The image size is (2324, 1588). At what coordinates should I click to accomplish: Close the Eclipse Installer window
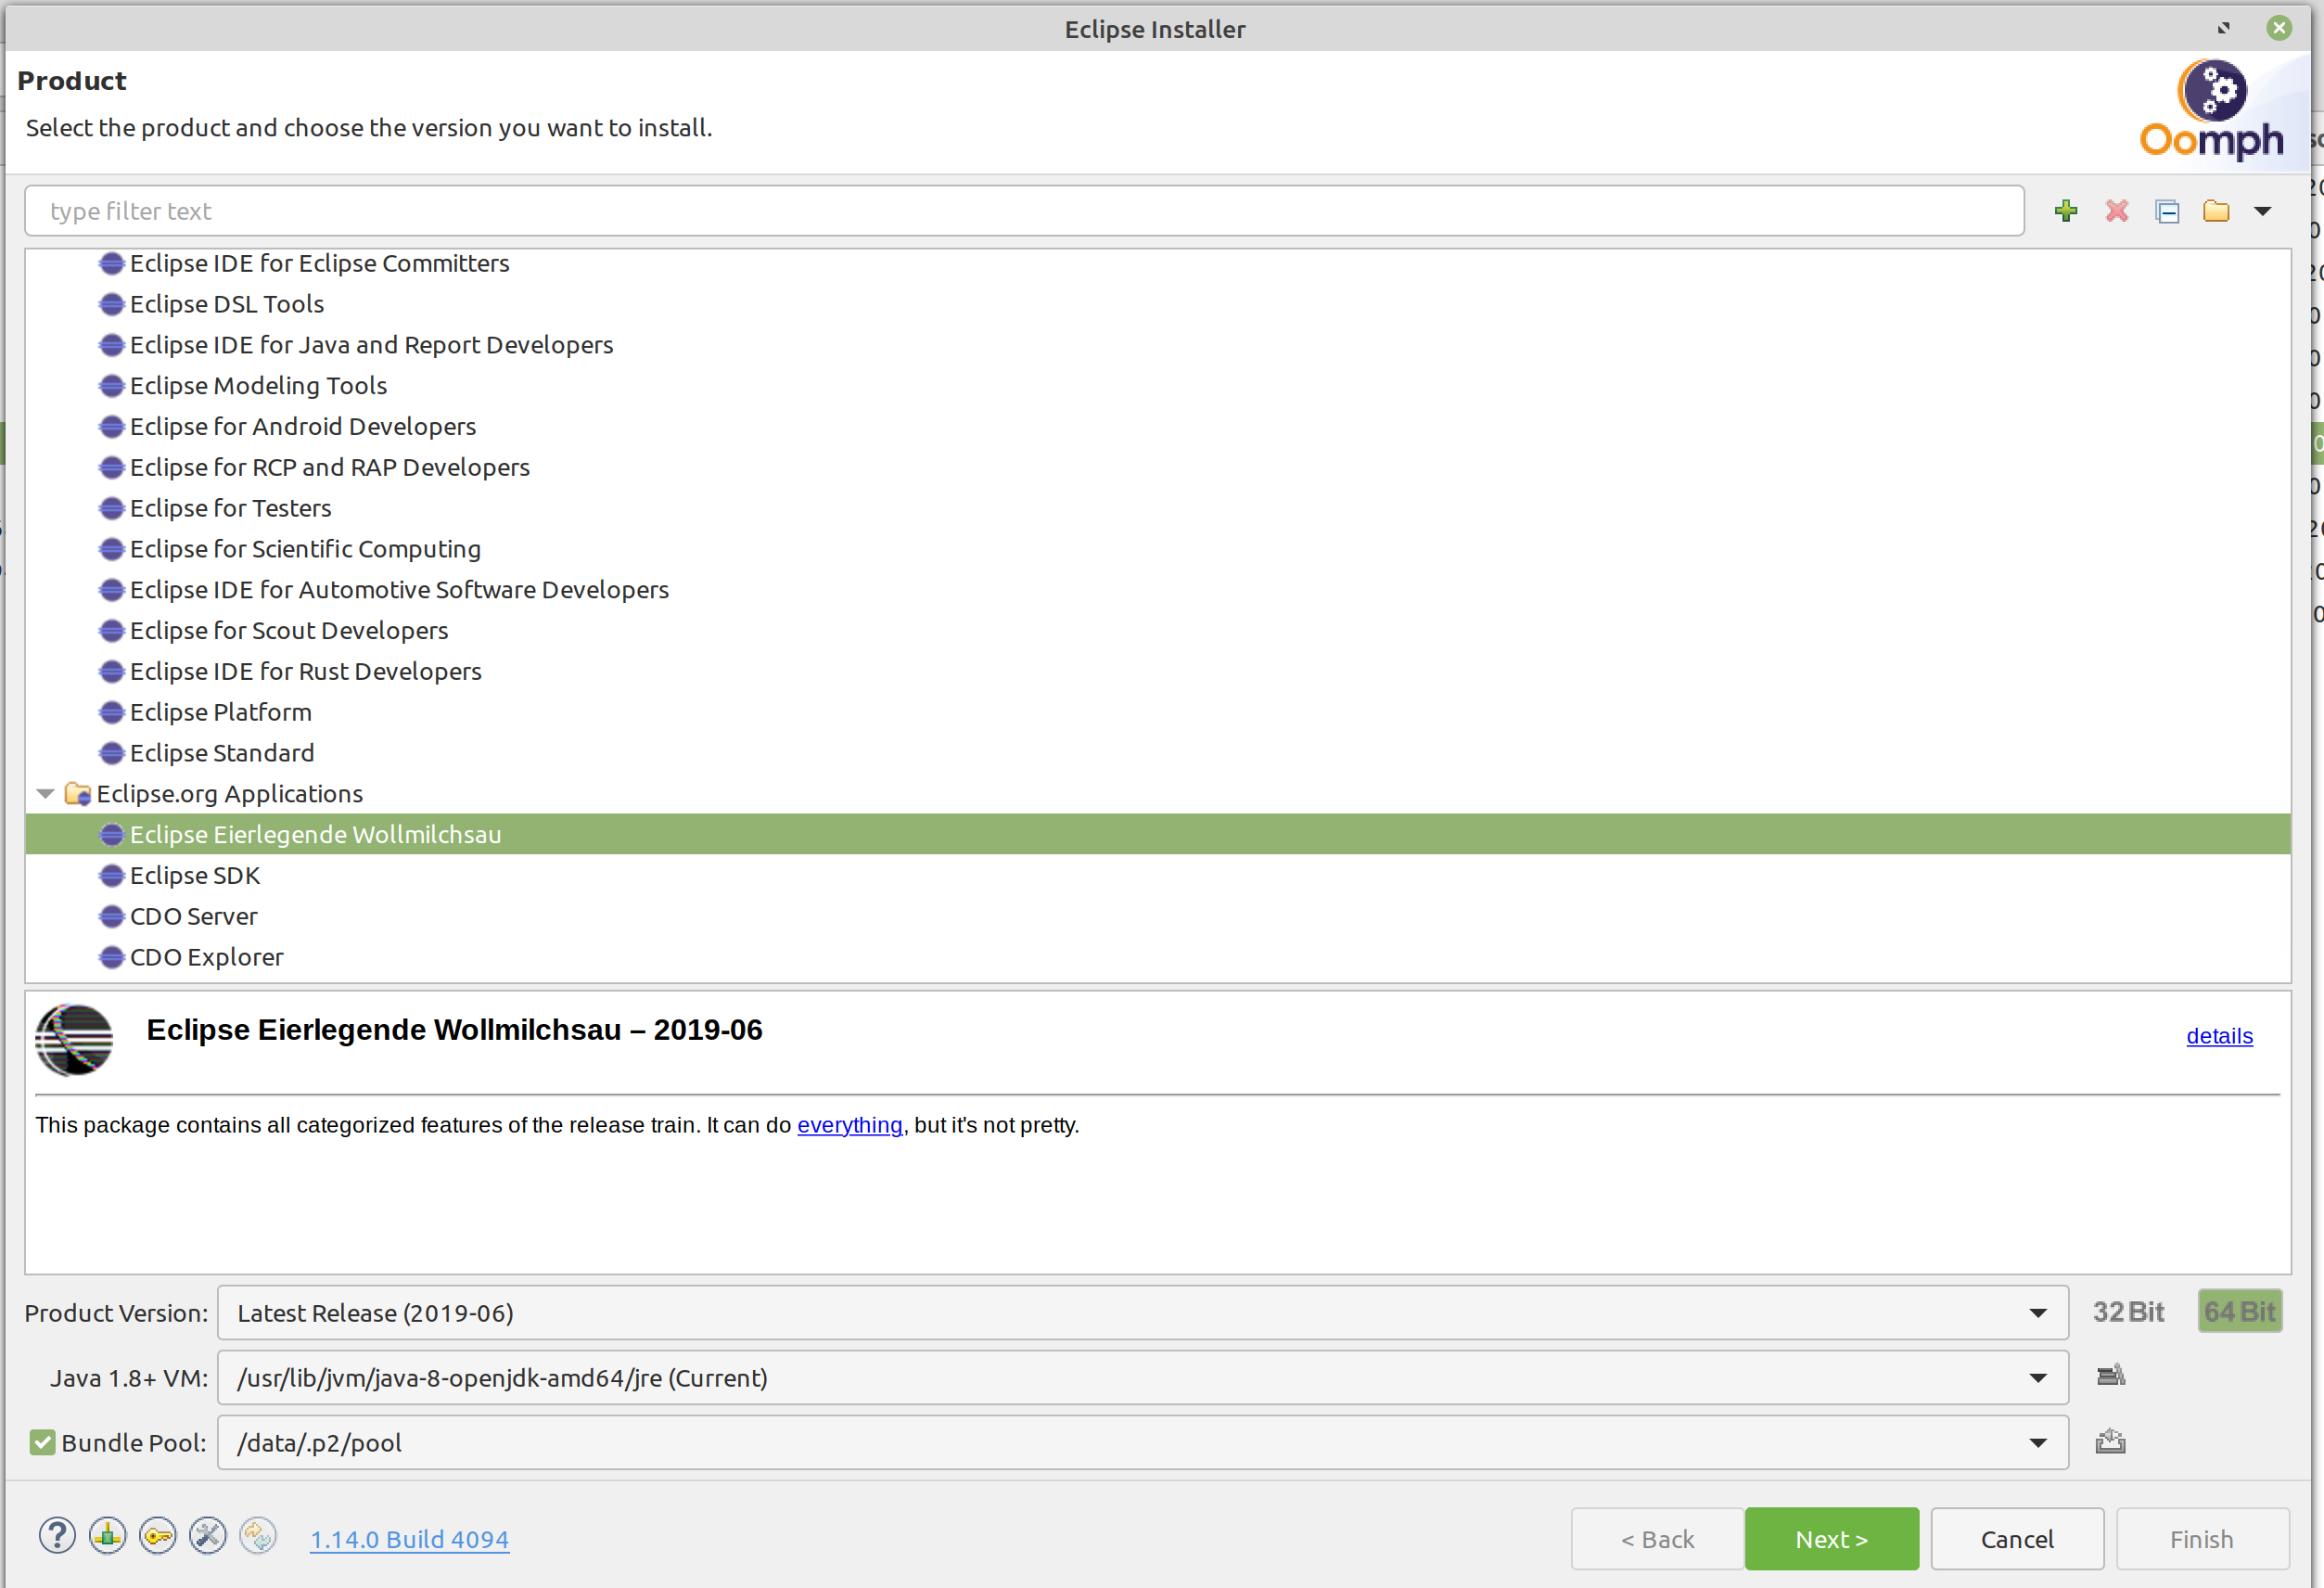(x=2279, y=28)
